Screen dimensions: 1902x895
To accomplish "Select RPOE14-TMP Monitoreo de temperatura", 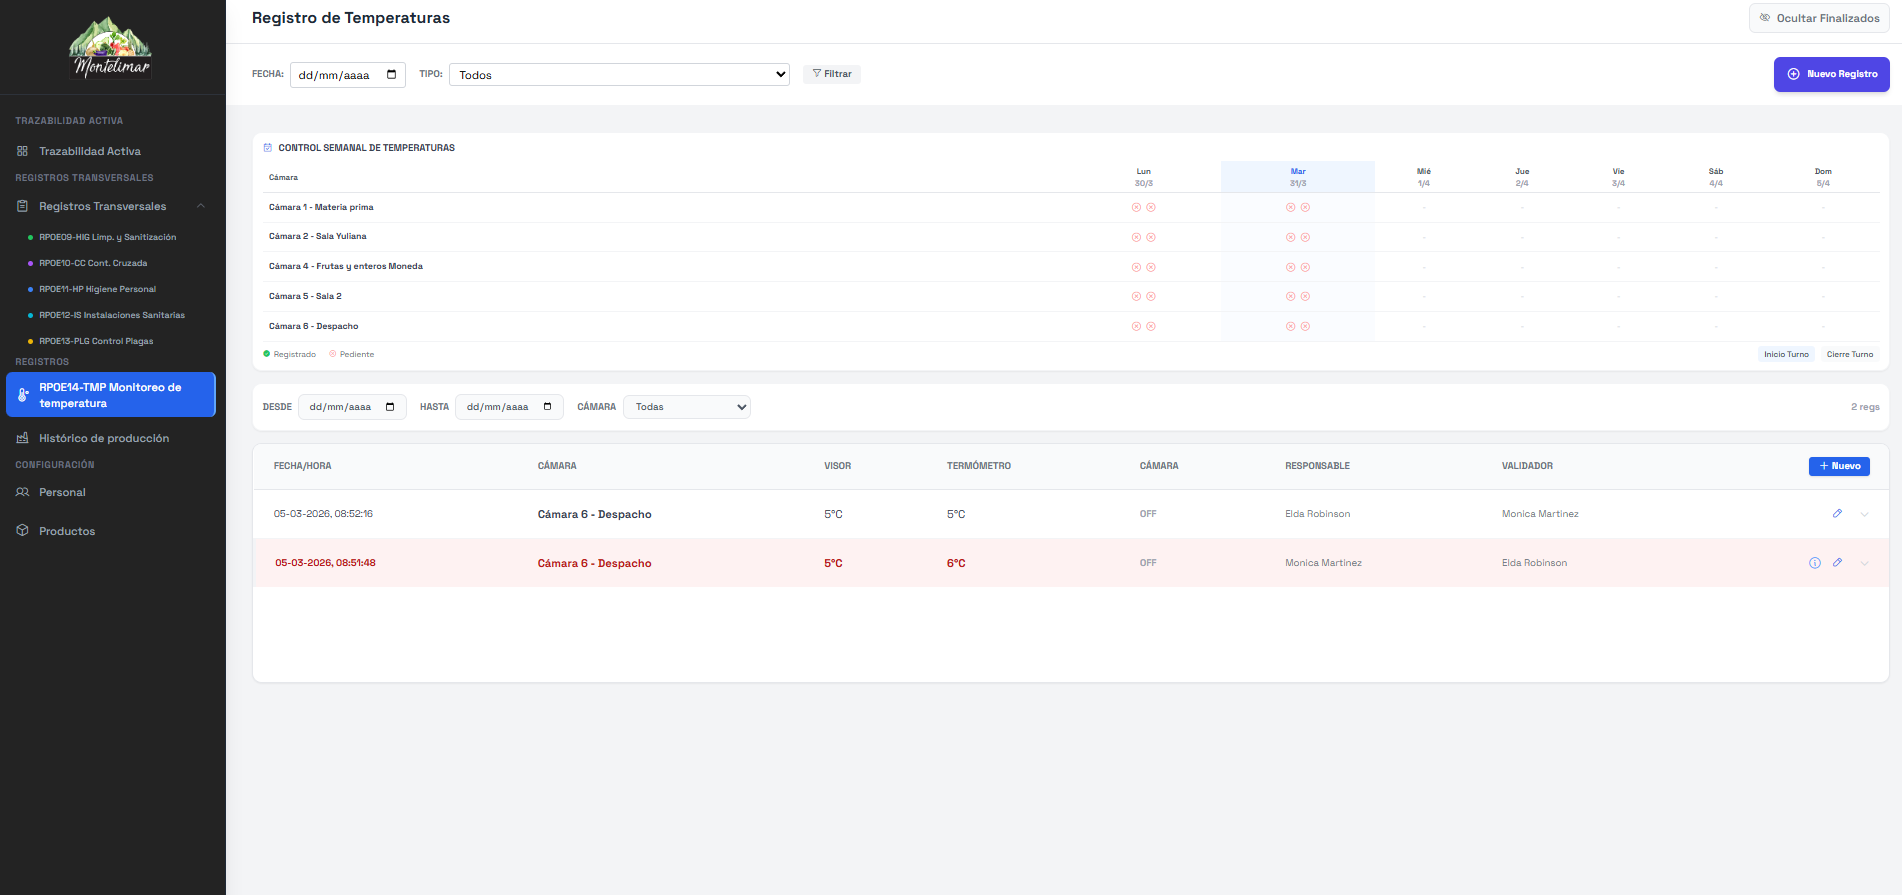I will pyautogui.click(x=111, y=395).
